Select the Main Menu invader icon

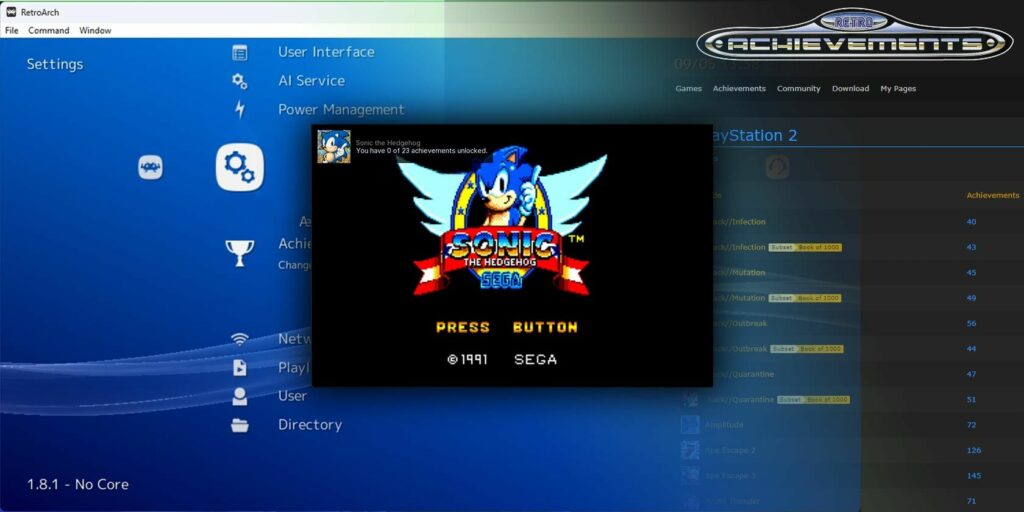pyautogui.click(x=150, y=167)
